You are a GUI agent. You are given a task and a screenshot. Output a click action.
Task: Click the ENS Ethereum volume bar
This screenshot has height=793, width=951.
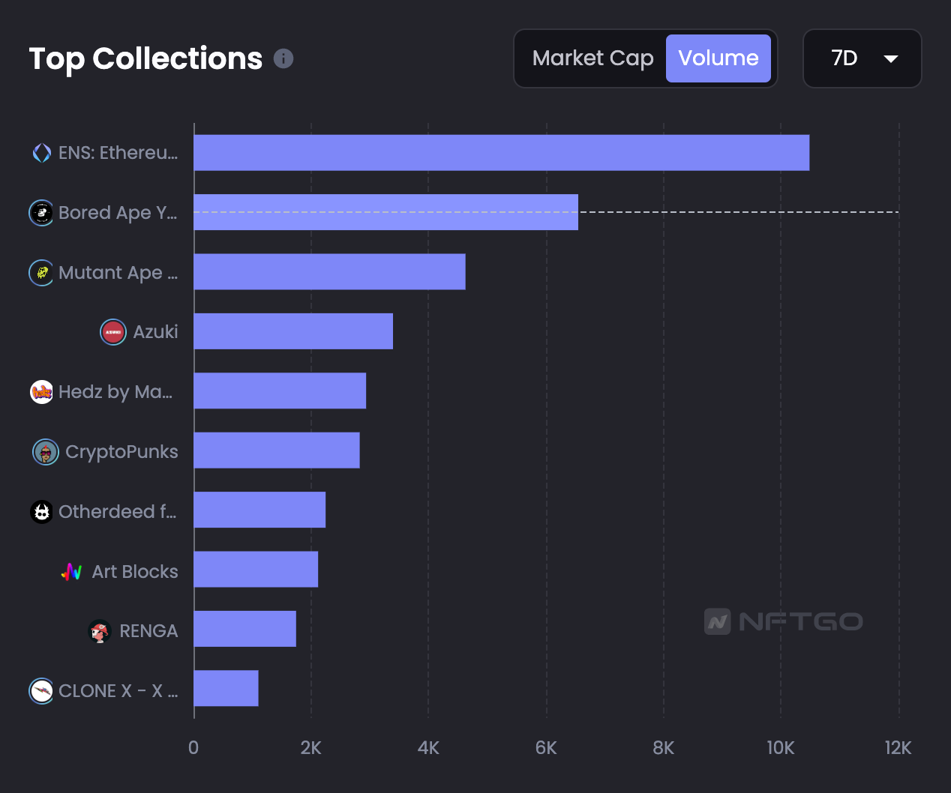pyautogui.click(x=500, y=153)
